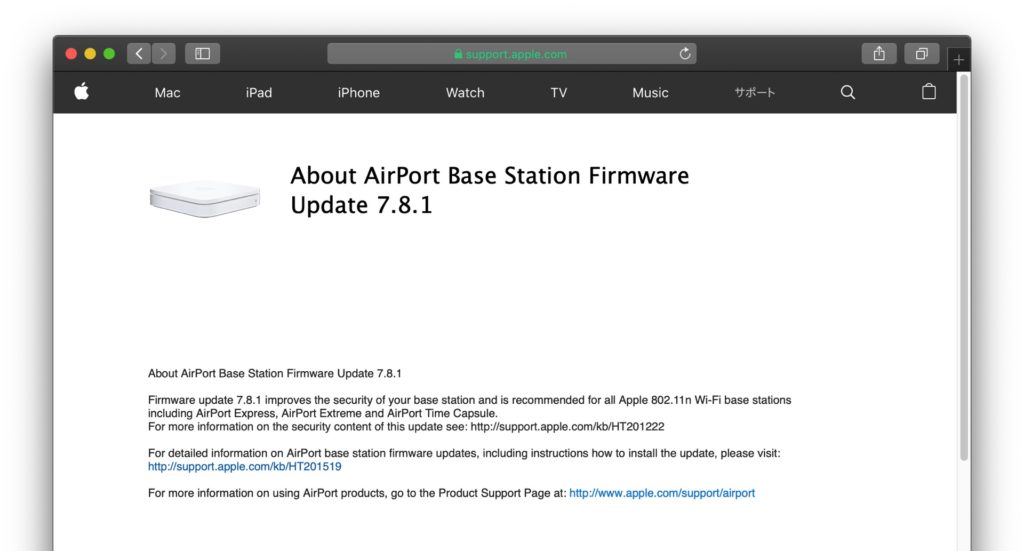Follow the apple.com/support/airport link

662,493
